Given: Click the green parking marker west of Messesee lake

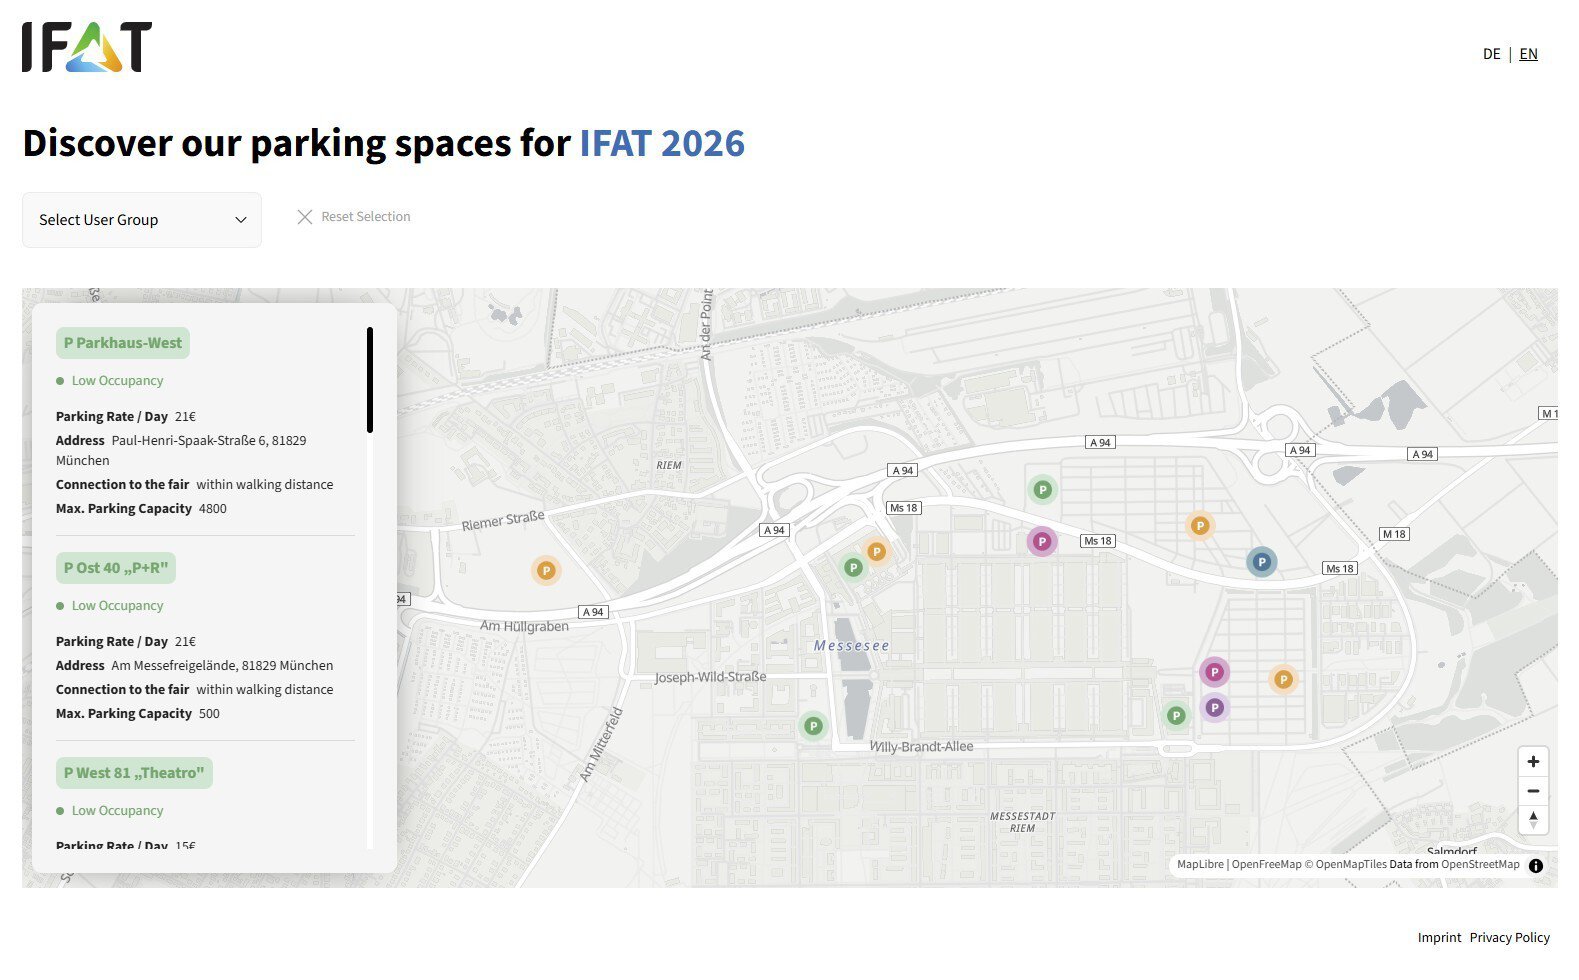Looking at the screenshot, I should click(814, 726).
